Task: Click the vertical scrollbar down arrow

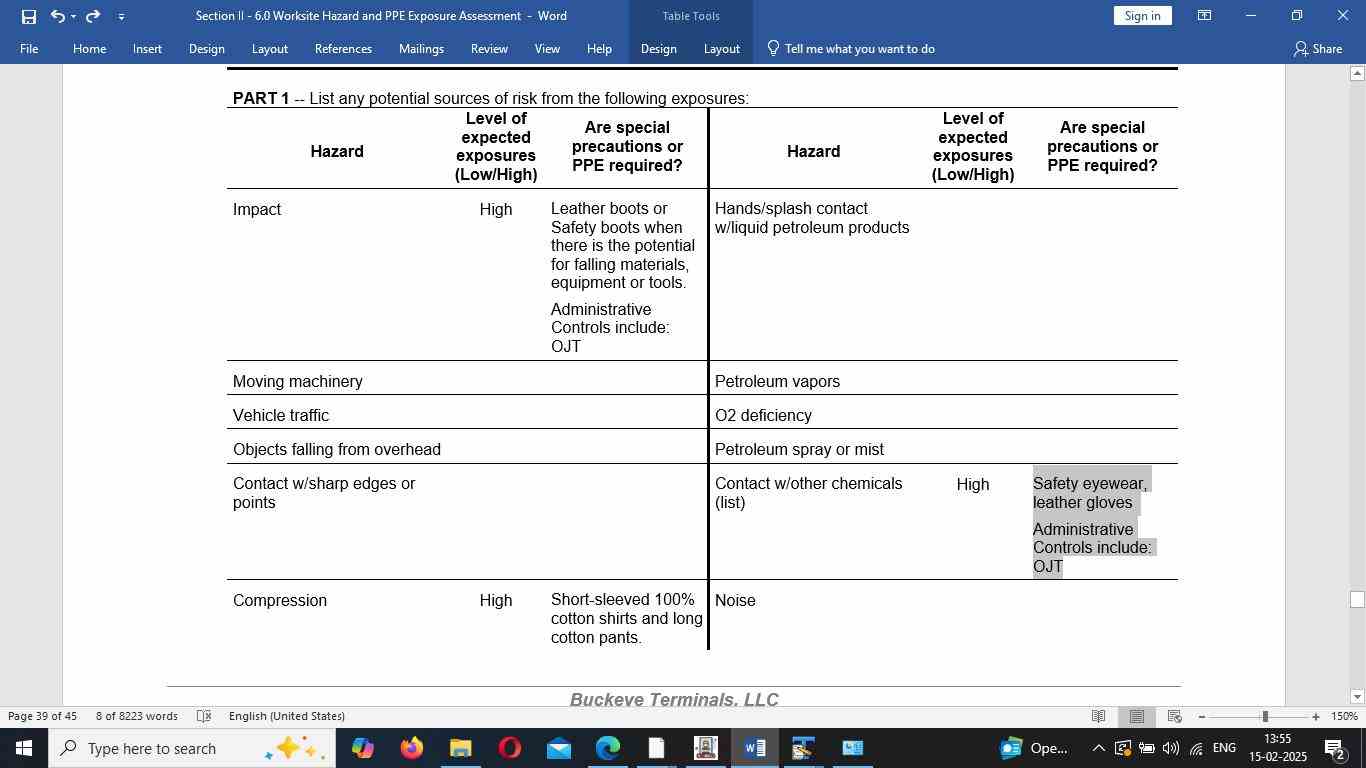Action: click(1357, 697)
